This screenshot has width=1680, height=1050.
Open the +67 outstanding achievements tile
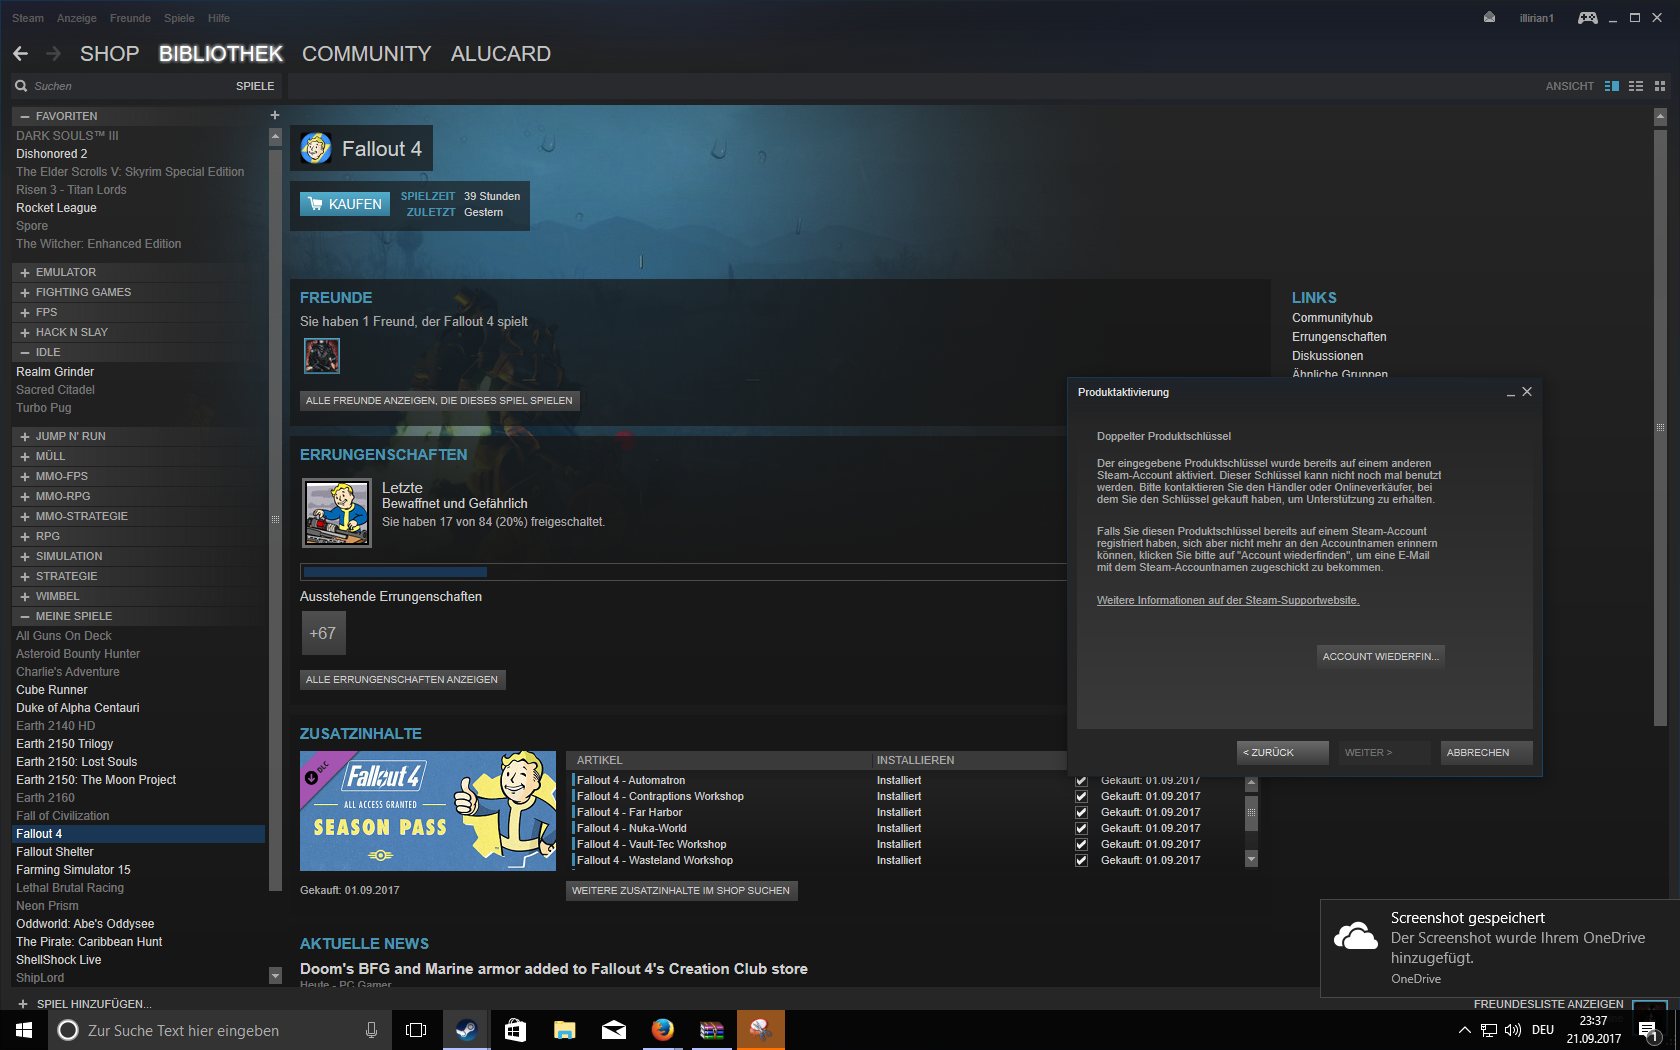click(x=323, y=633)
